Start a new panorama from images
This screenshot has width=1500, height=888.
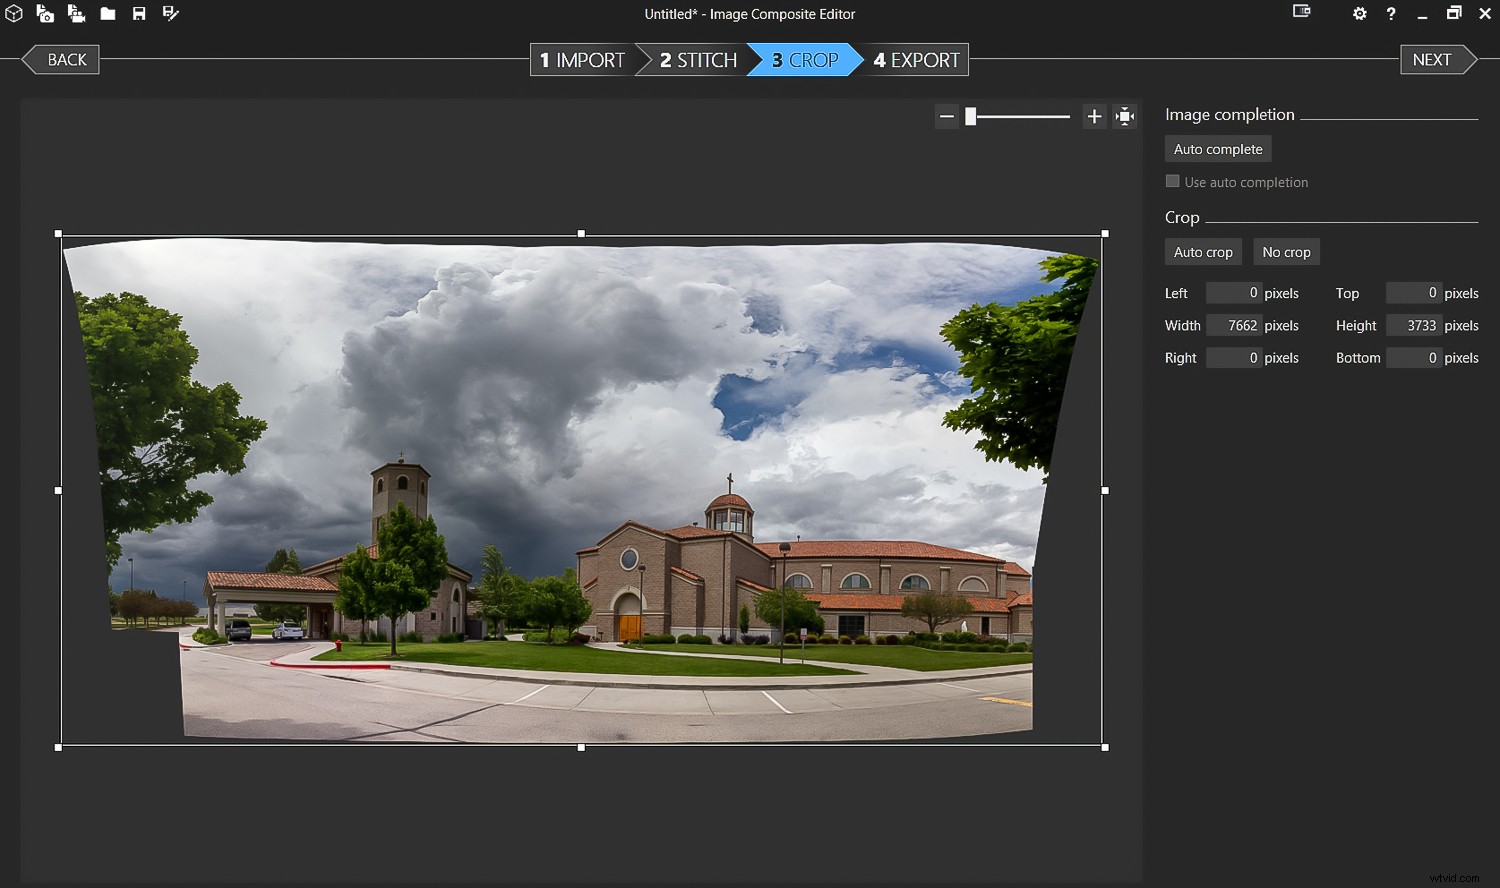(45, 14)
